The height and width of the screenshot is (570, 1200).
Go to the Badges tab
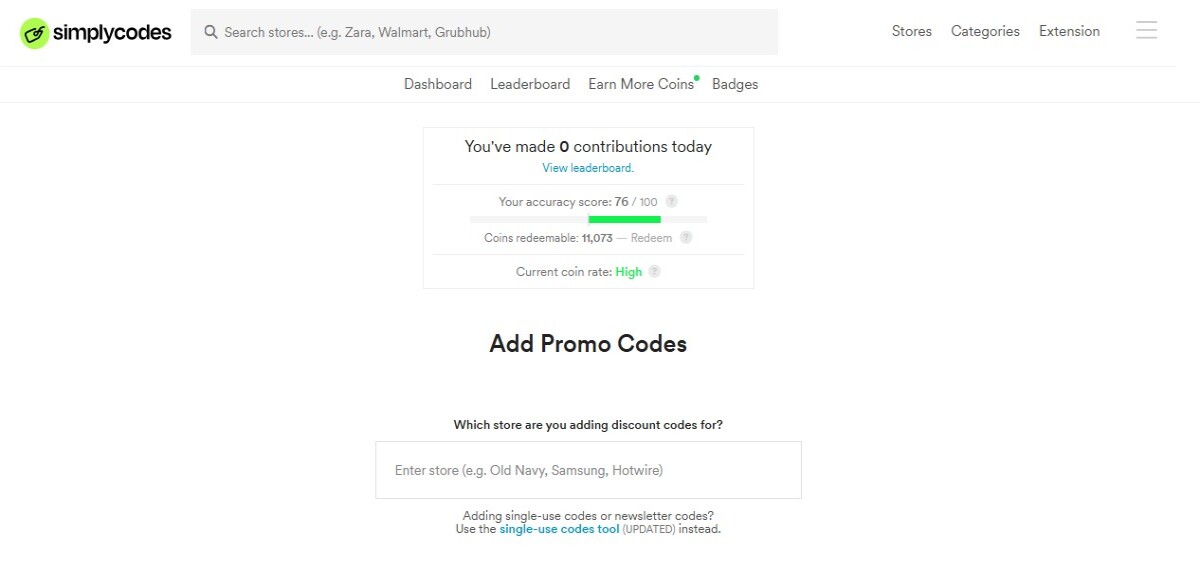735,84
